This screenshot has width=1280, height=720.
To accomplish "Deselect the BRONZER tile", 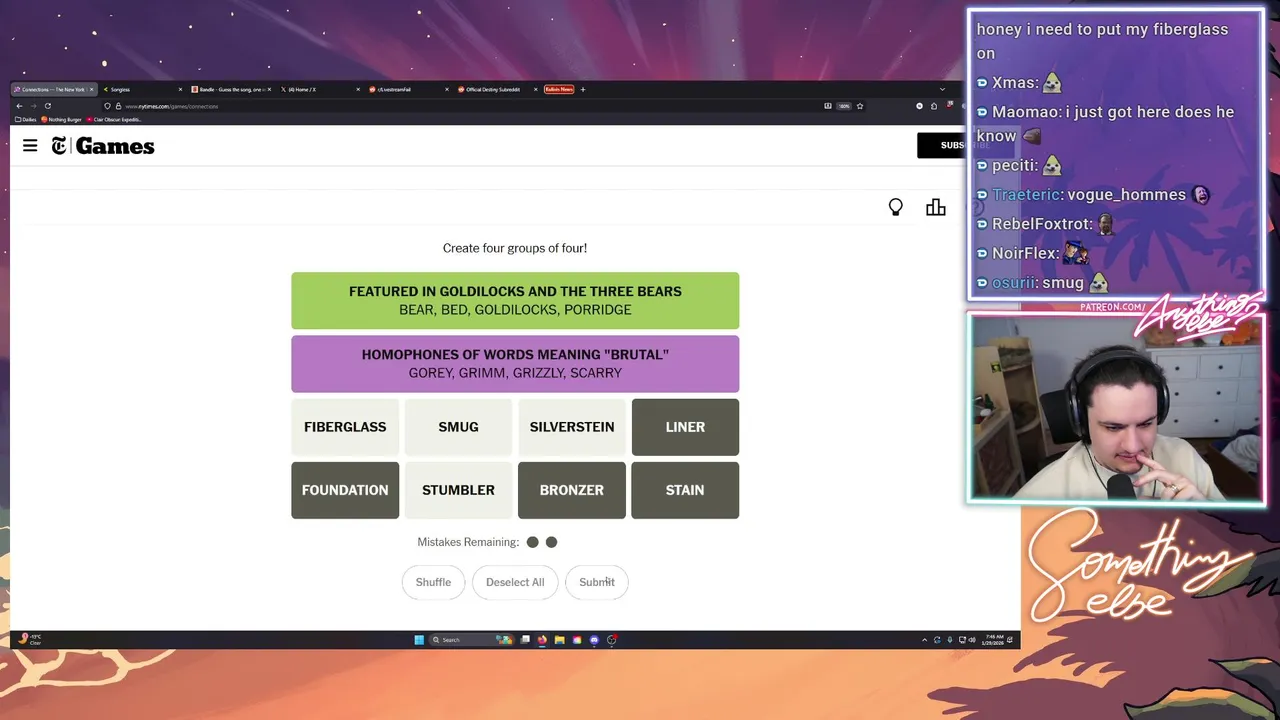I will (x=572, y=490).
